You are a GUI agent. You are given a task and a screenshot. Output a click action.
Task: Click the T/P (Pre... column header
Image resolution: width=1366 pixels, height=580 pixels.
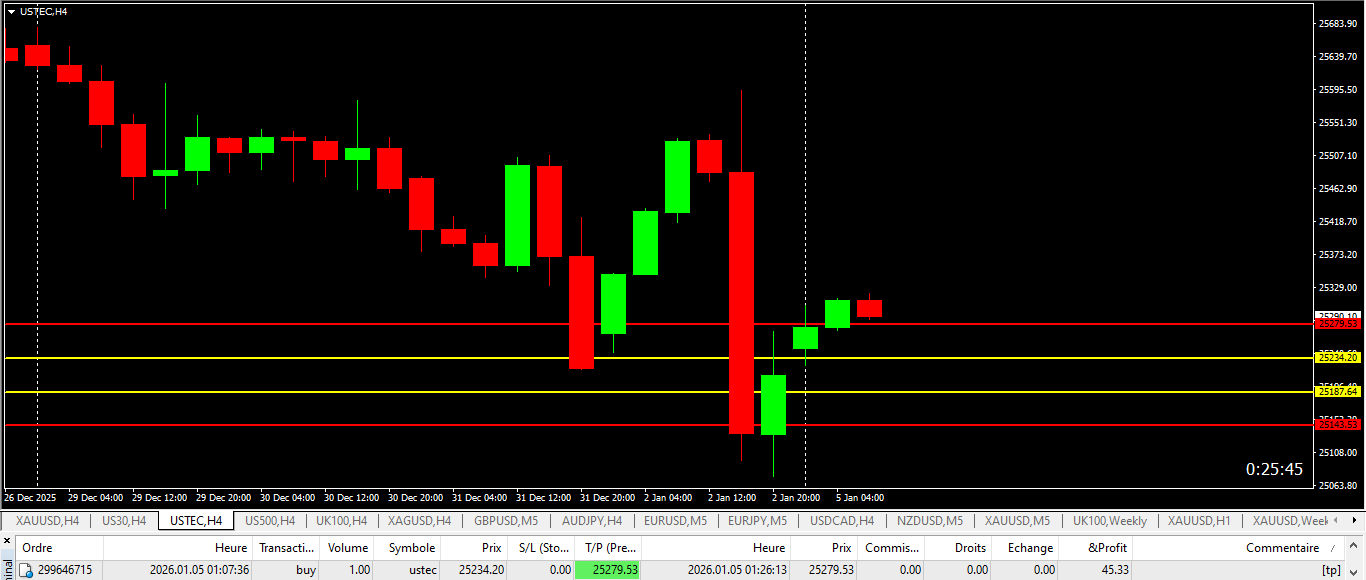[x=608, y=547]
